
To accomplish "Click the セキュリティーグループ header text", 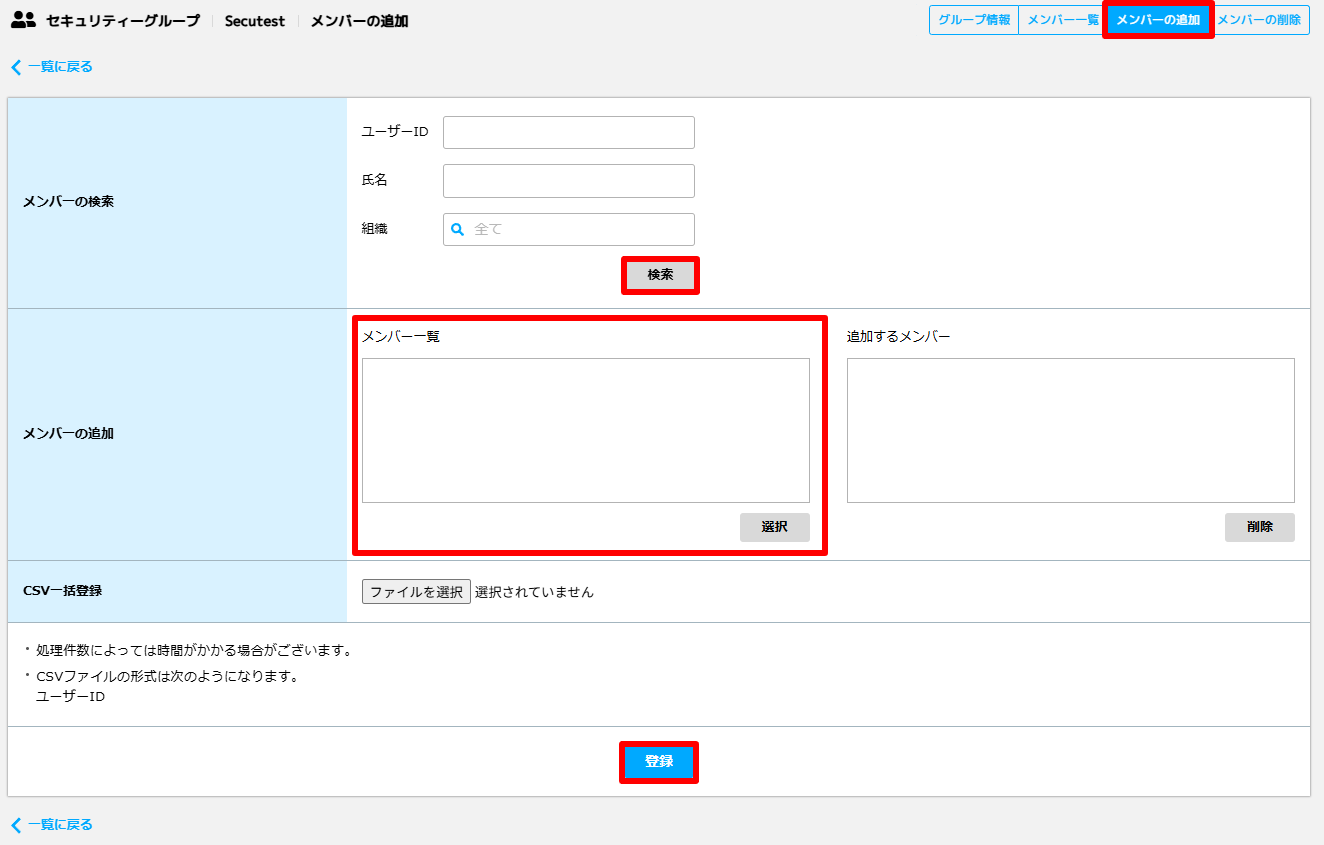I will click(x=123, y=21).
